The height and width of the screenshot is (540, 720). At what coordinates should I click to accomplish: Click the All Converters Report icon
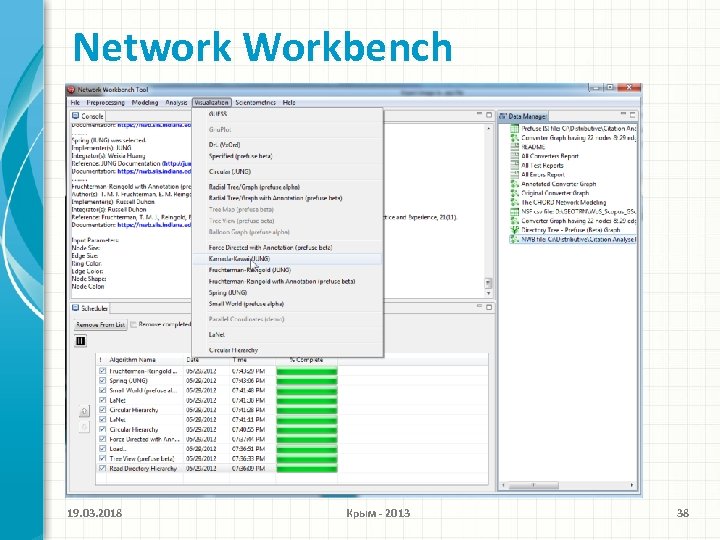point(515,156)
